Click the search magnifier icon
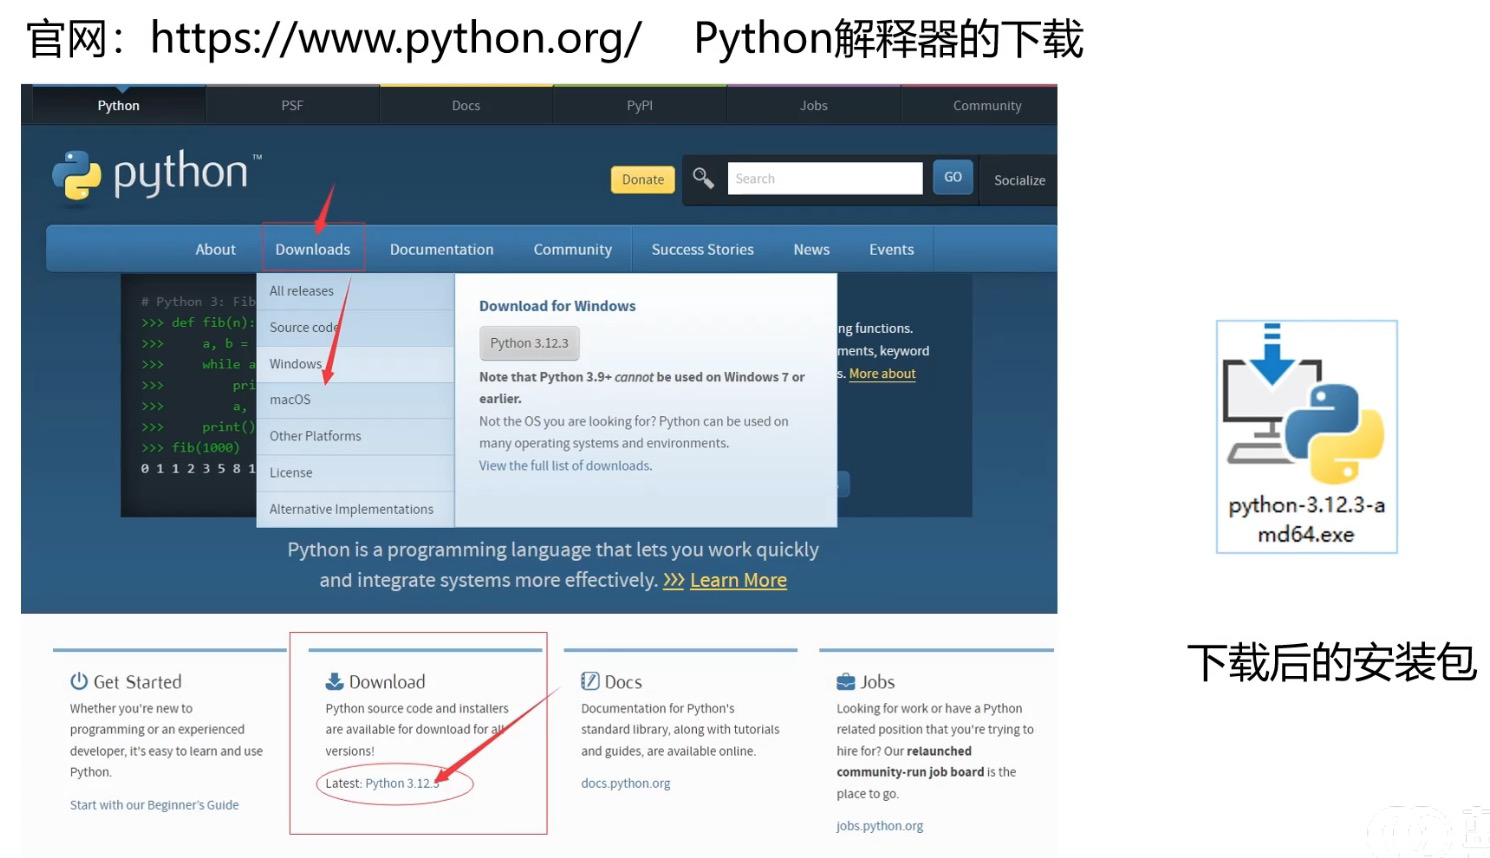 (x=703, y=178)
